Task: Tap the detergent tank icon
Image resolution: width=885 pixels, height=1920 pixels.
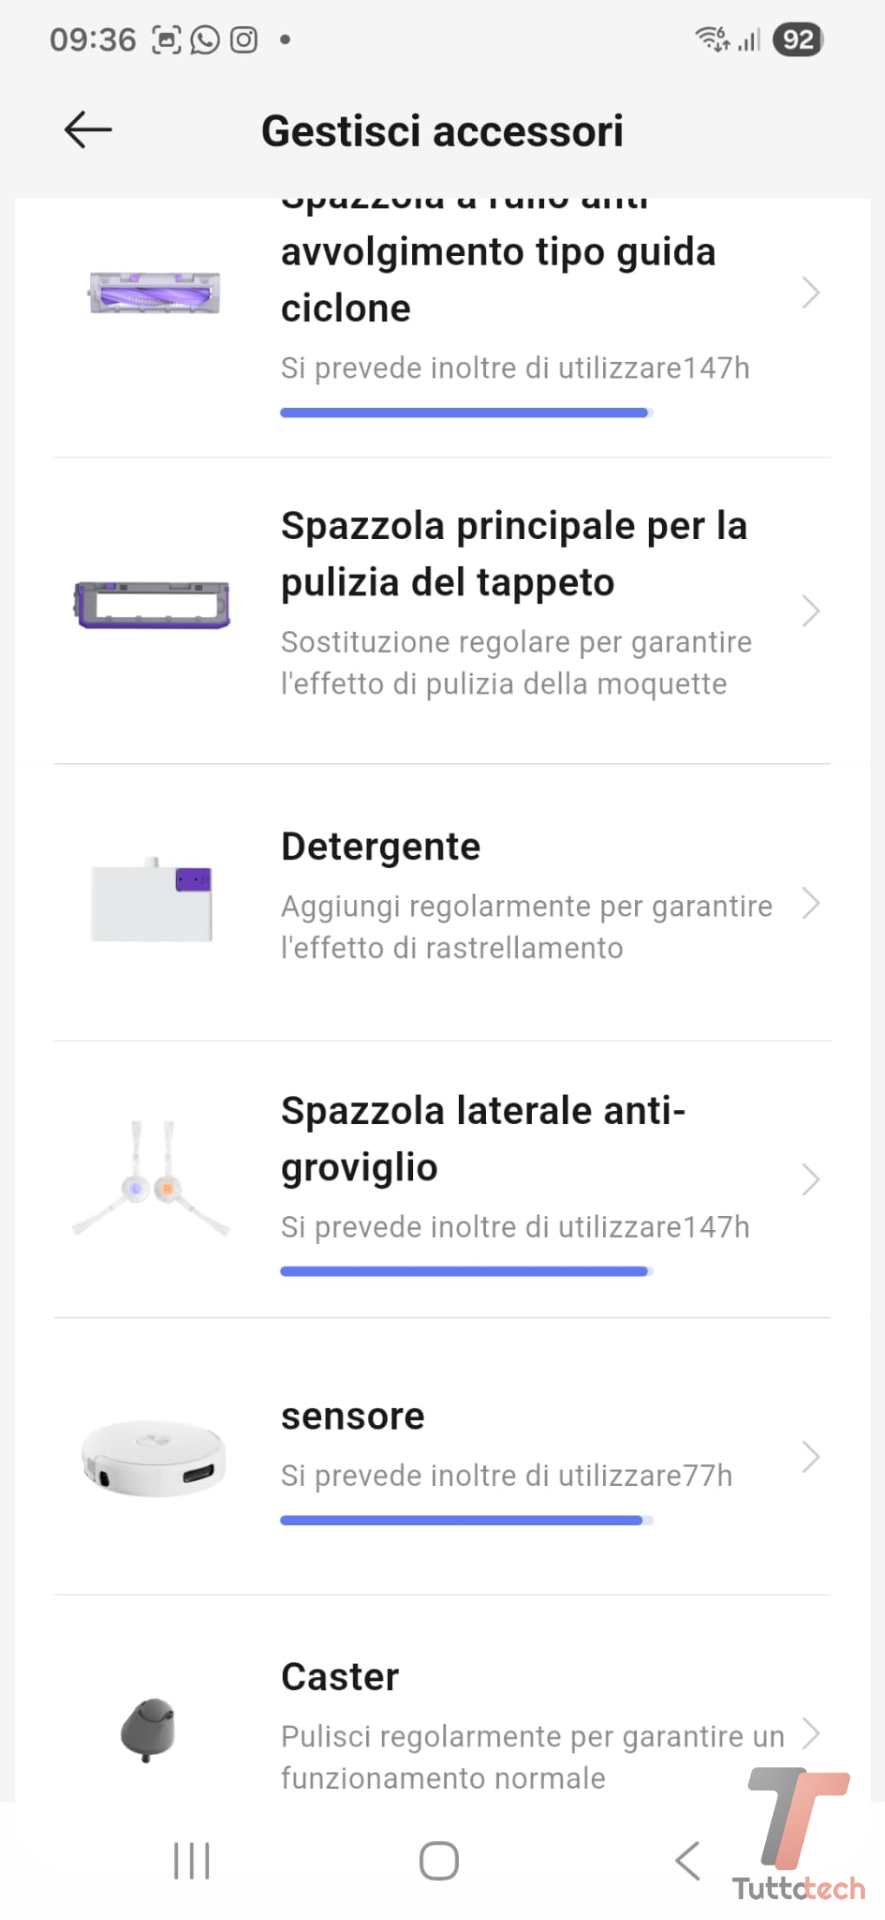Action: pyautogui.click(x=152, y=901)
